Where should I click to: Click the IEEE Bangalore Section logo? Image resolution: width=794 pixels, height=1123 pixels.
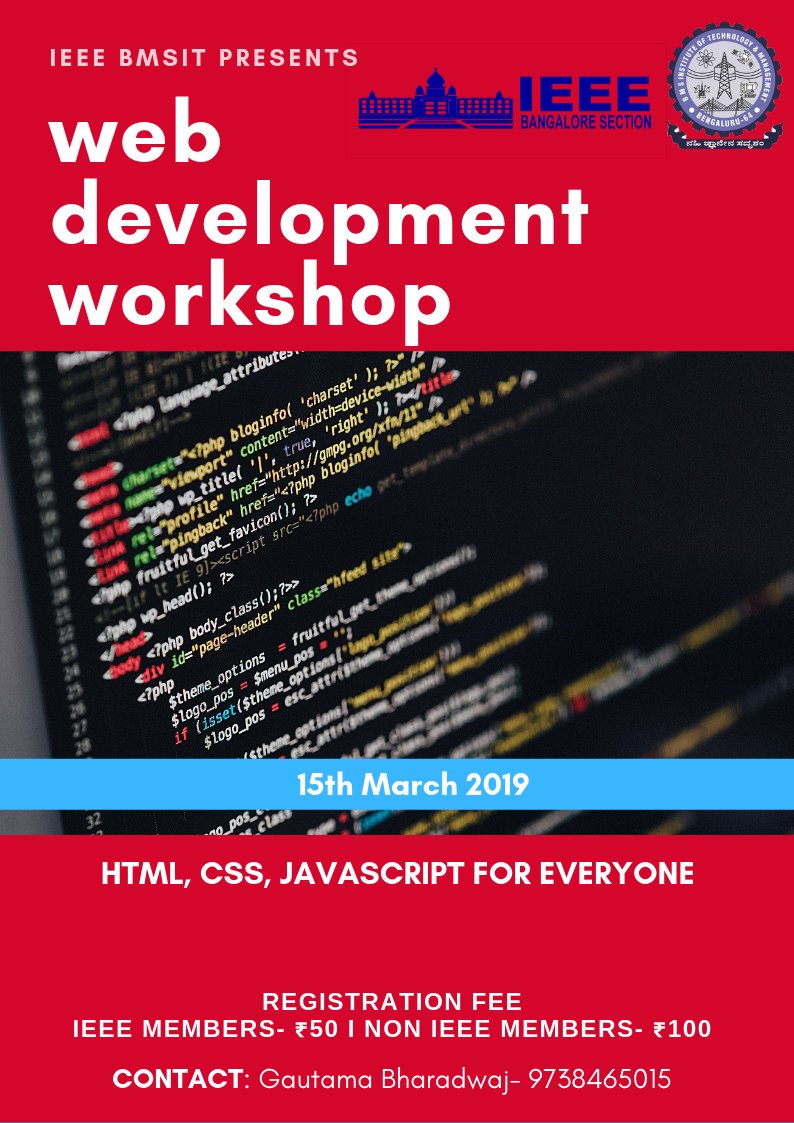505,99
